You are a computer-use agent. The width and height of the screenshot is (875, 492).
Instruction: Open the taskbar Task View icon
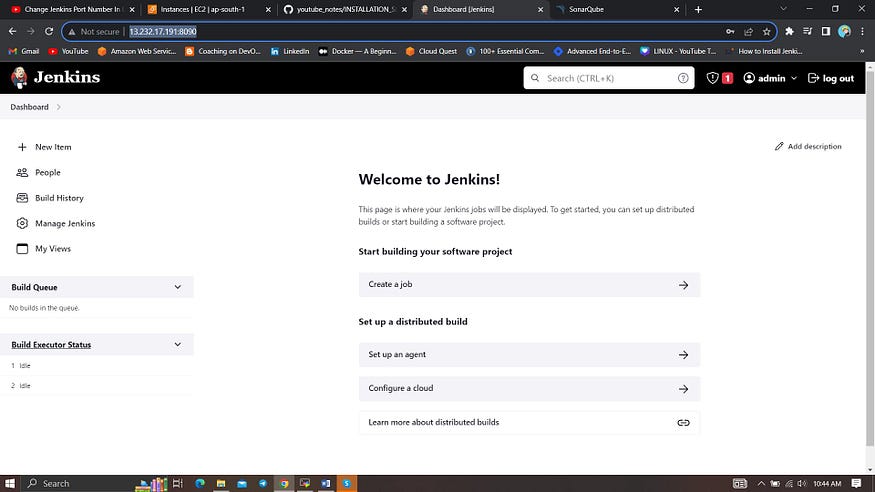click(x=177, y=484)
